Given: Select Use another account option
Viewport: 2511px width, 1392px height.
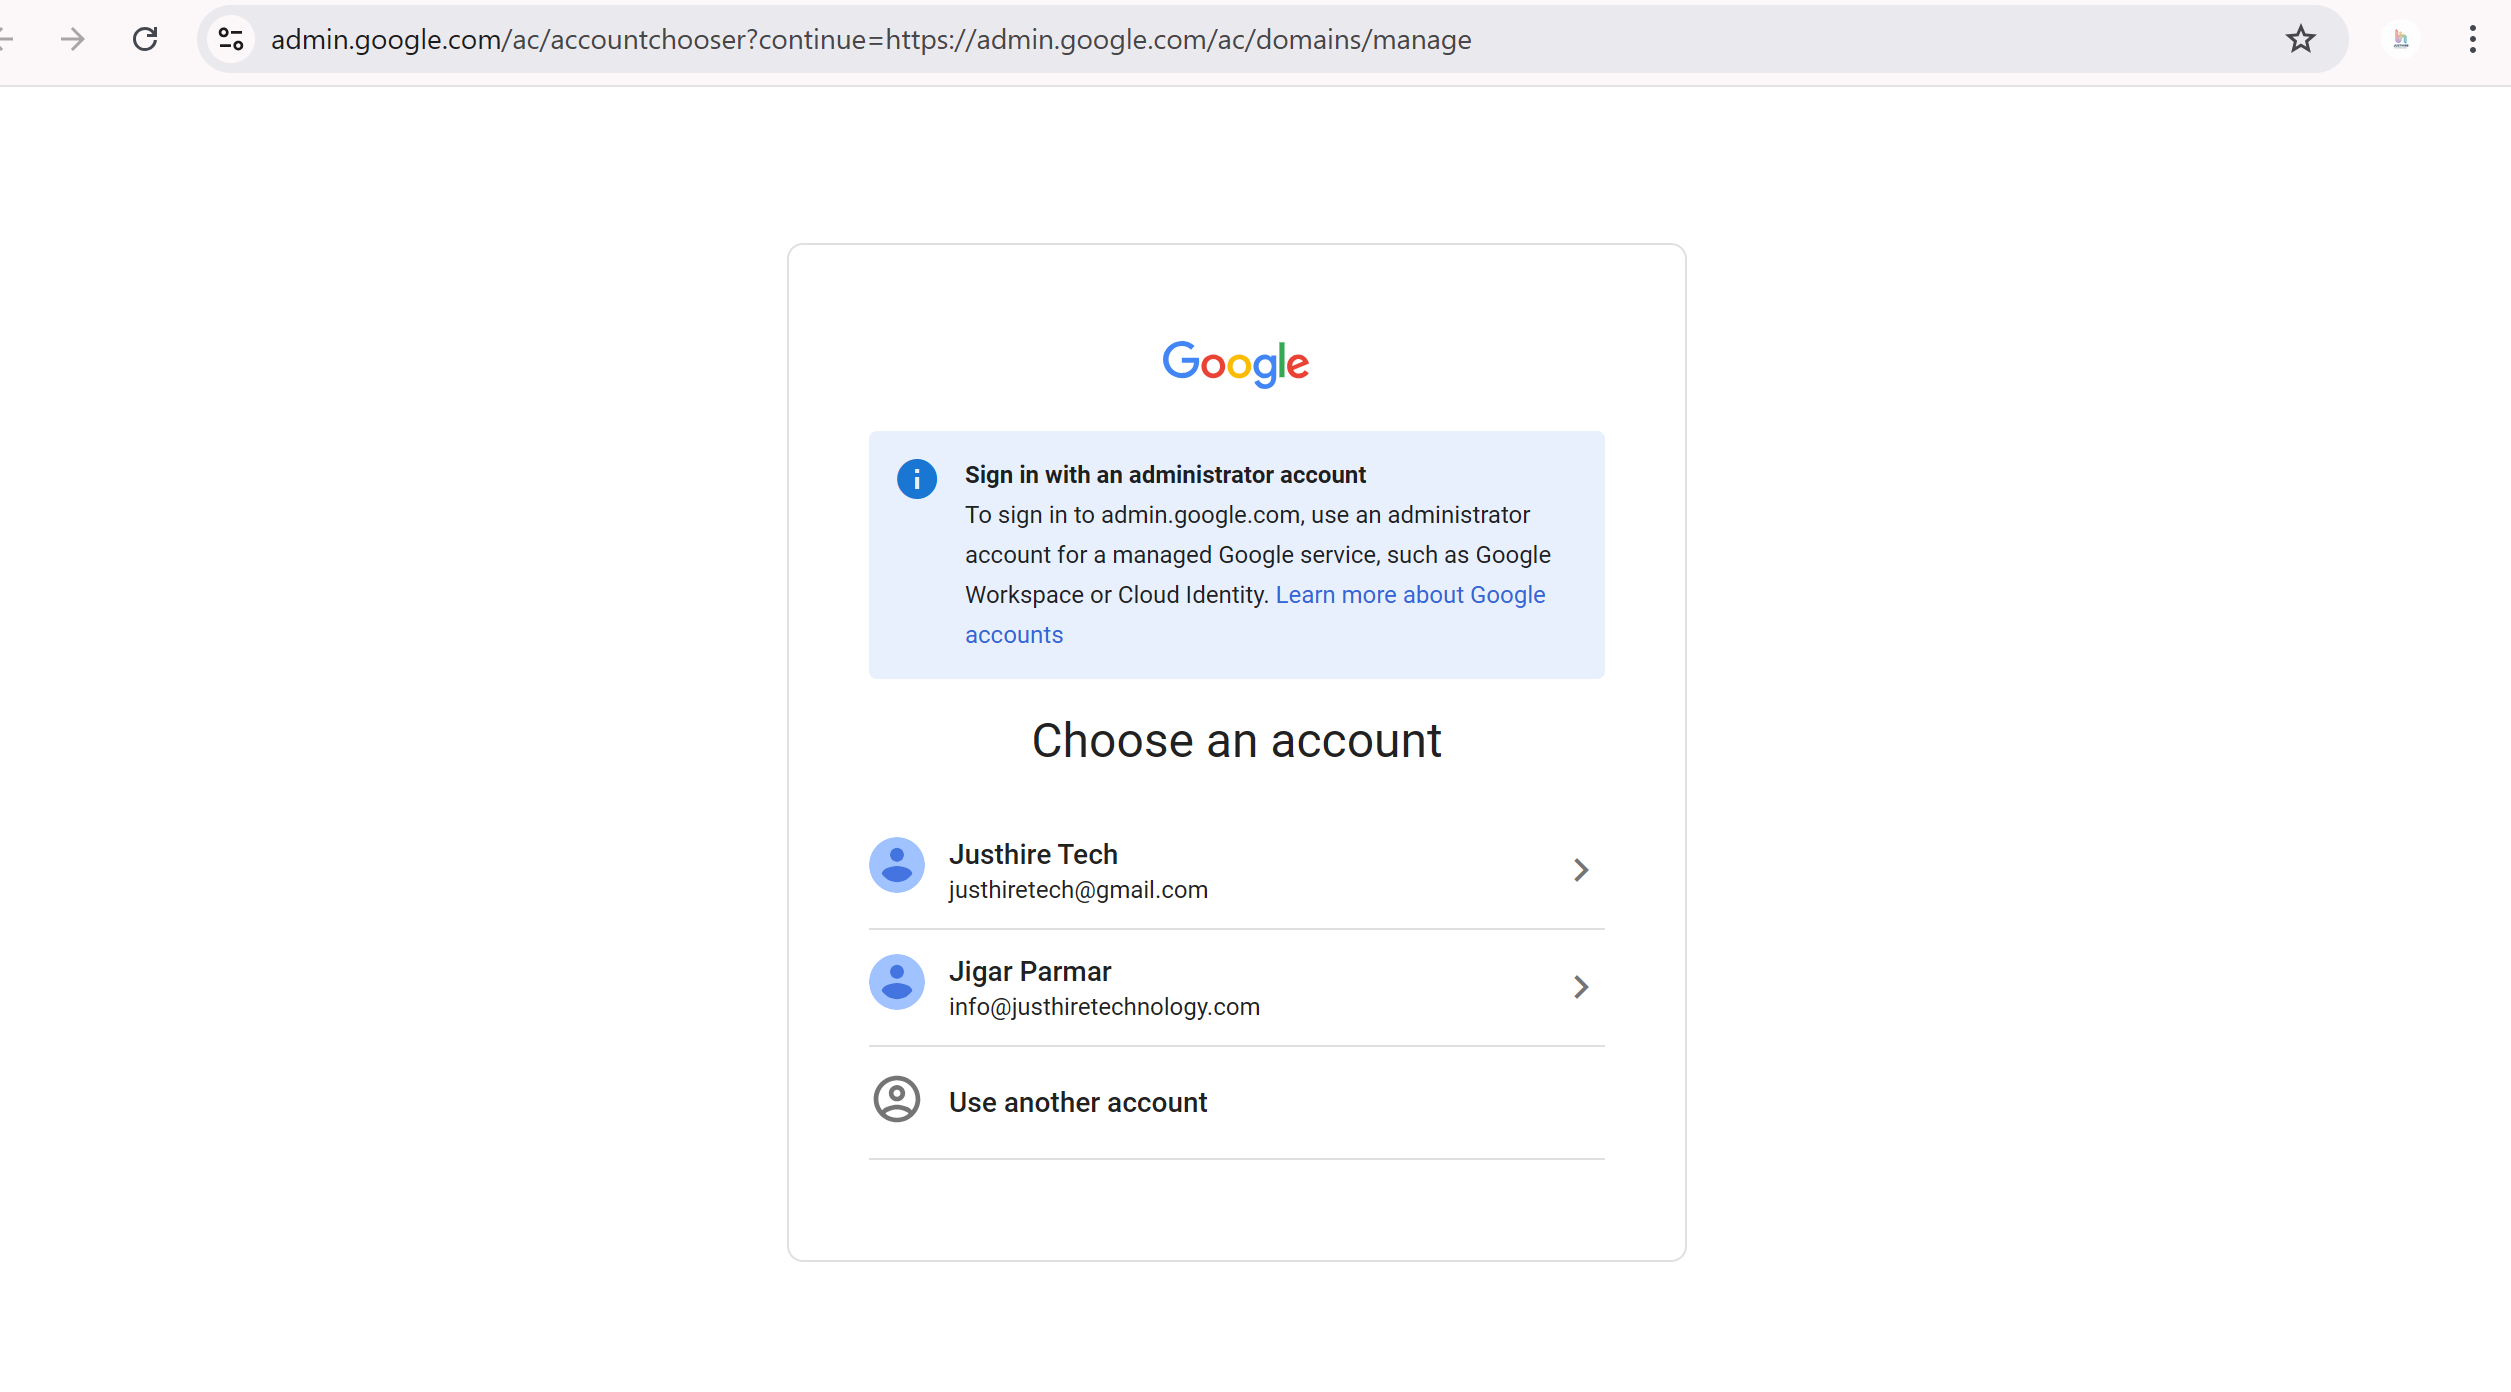Looking at the screenshot, I should coord(1077,1102).
